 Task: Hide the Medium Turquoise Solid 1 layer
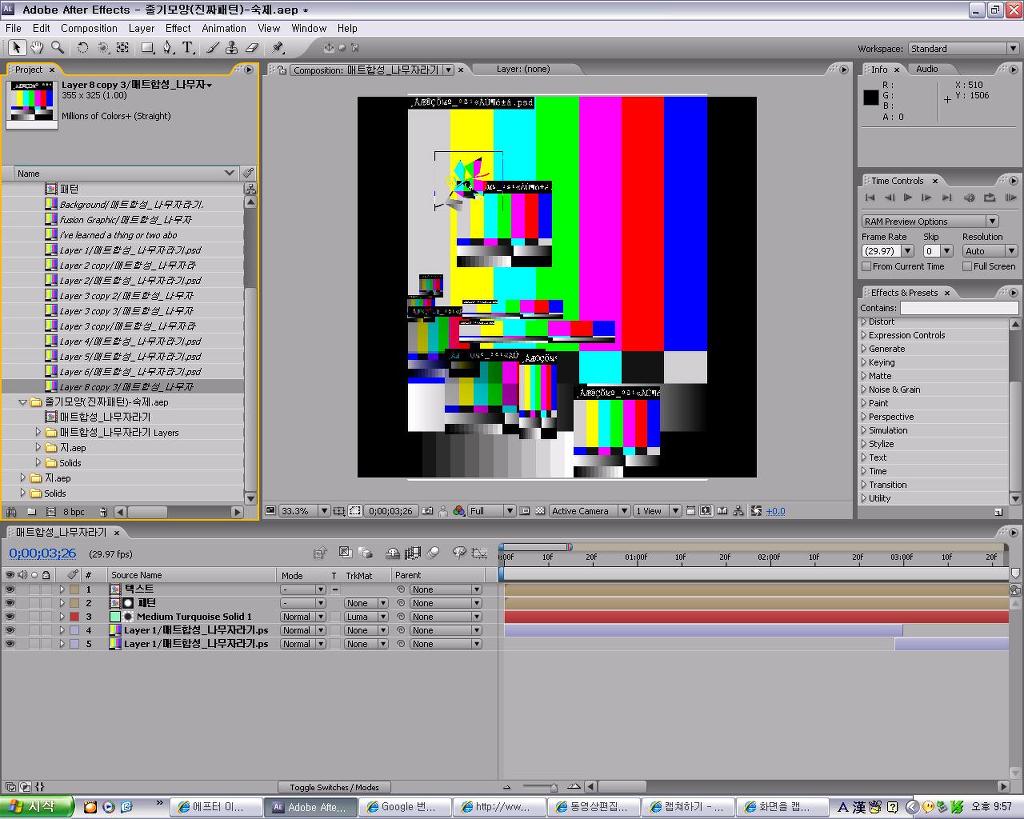10,617
